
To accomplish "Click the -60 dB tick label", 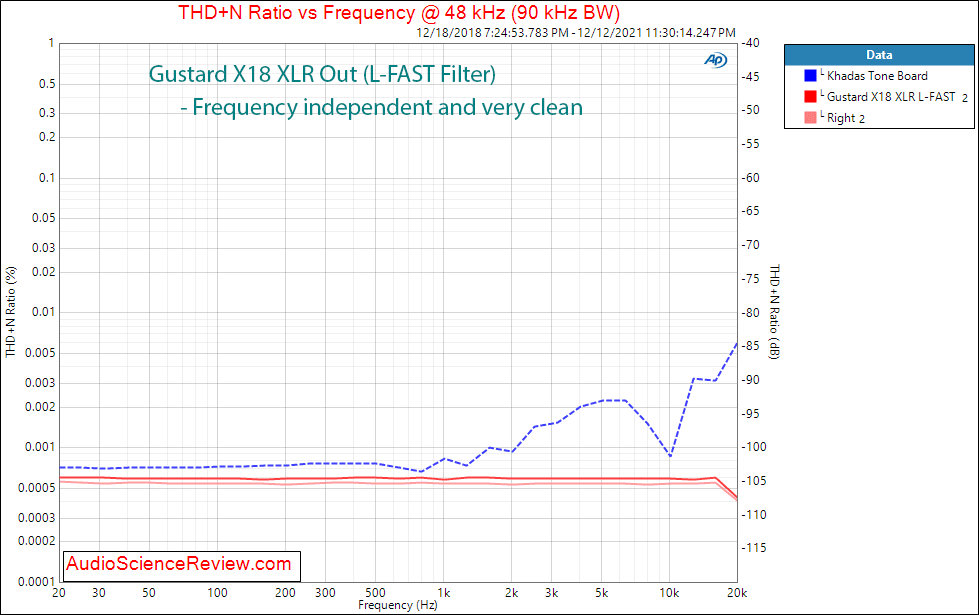I will coord(750,178).
